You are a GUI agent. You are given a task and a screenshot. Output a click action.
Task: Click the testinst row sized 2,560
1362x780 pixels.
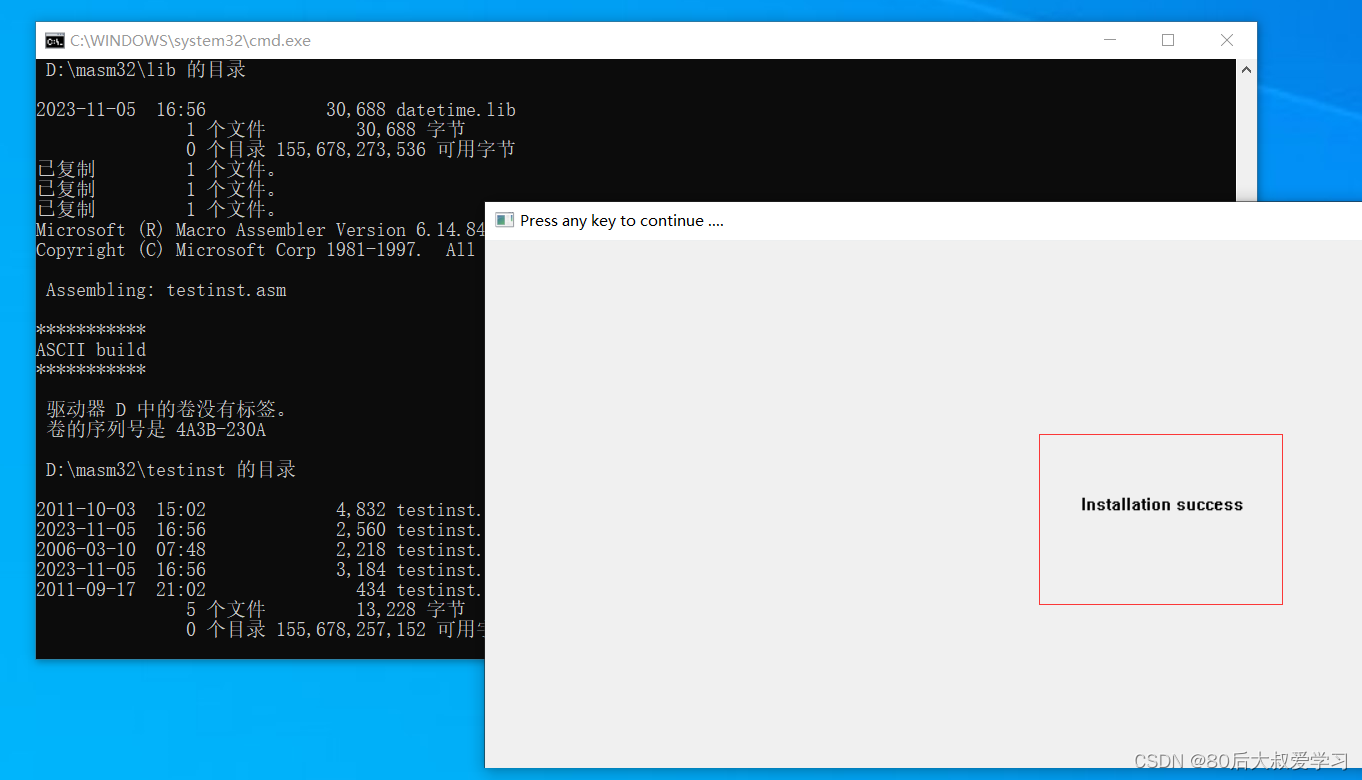[260, 530]
